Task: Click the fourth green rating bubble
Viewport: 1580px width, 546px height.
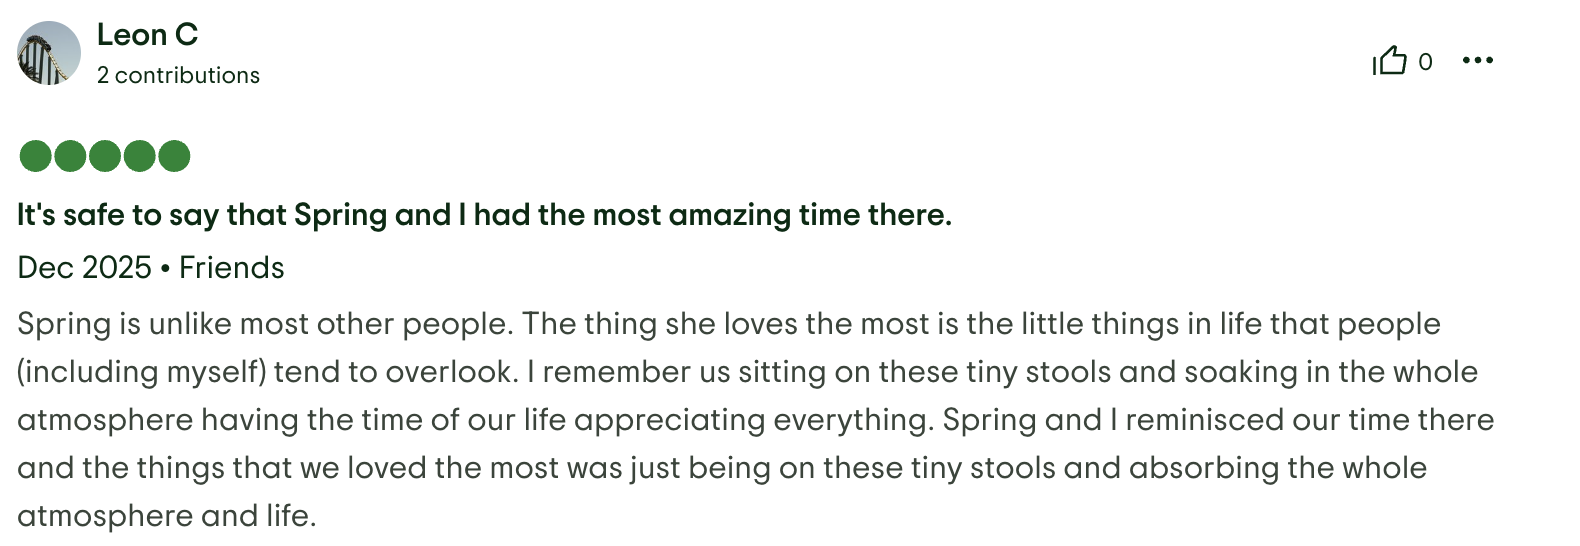Action: (139, 156)
